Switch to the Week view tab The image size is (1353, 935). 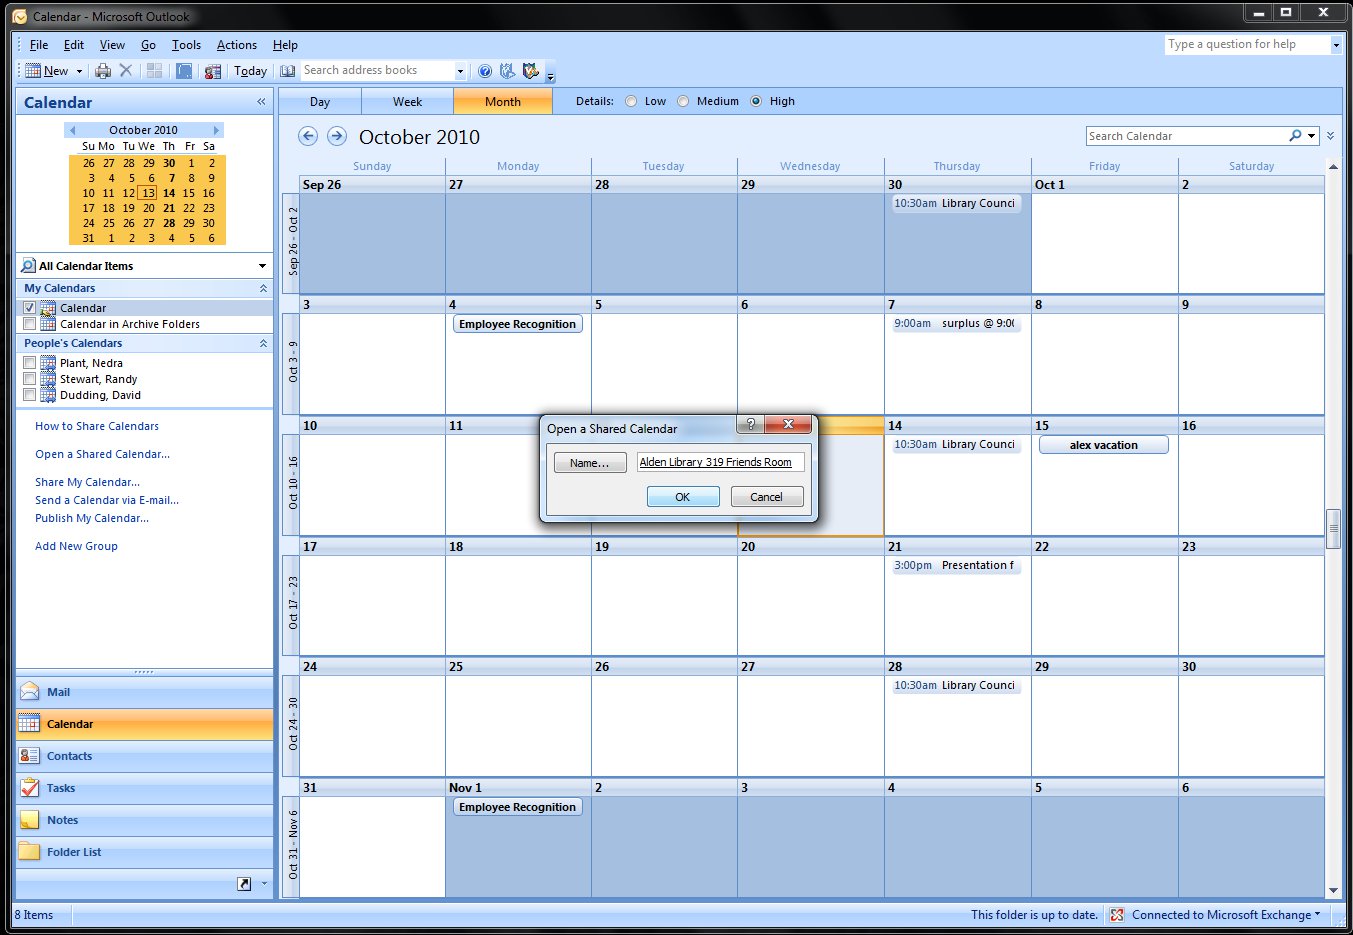(407, 101)
